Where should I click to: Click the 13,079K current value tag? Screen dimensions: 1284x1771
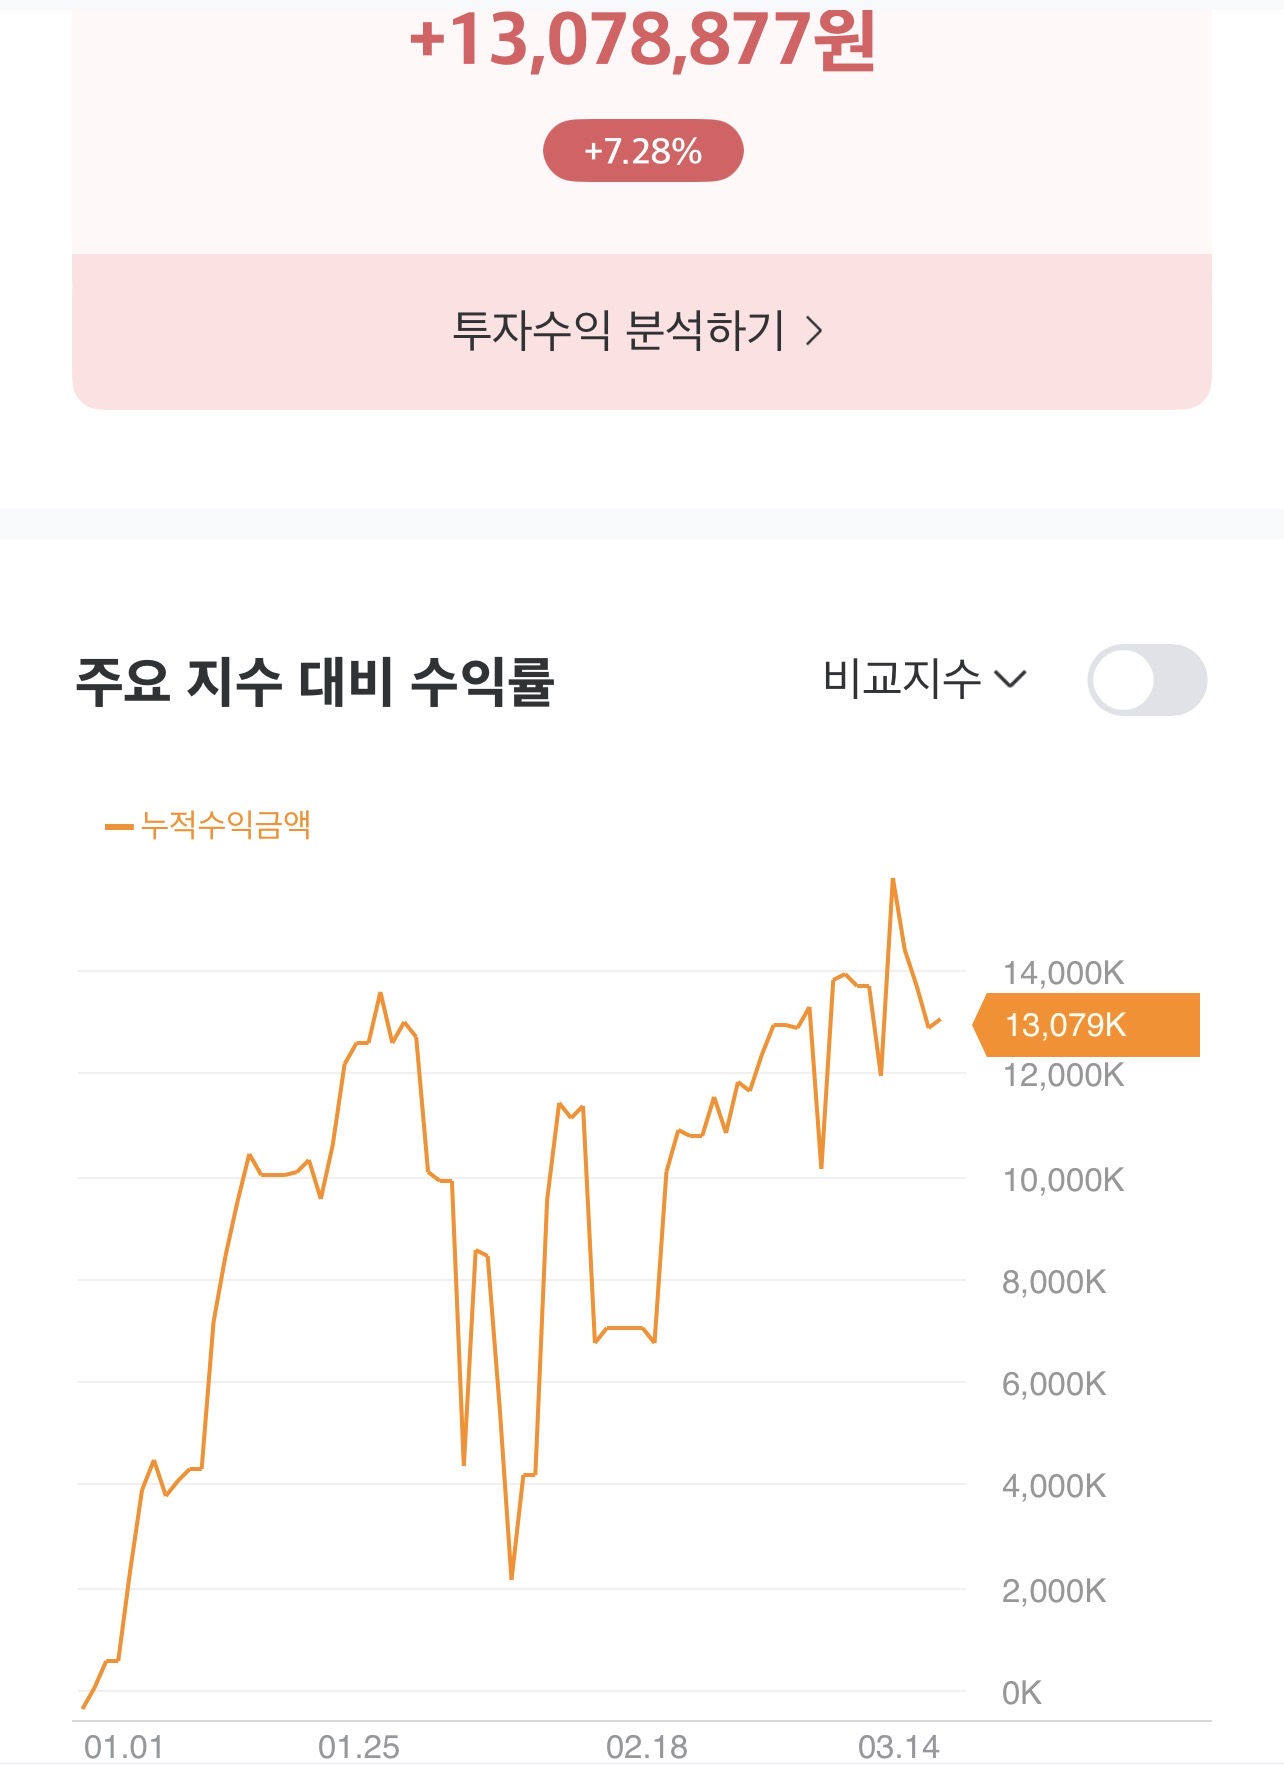(x=1086, y=1025)
